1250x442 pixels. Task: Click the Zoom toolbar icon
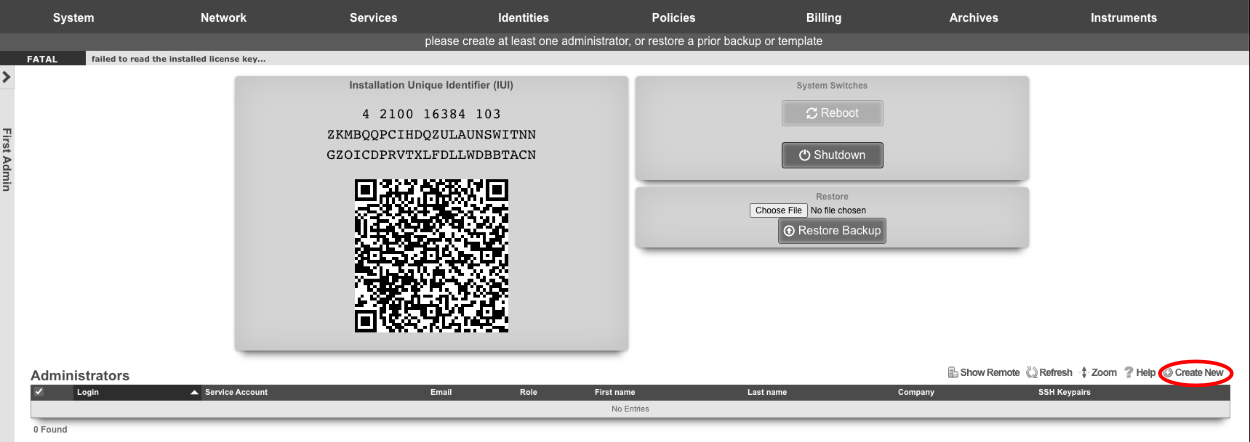[1097, 372]
